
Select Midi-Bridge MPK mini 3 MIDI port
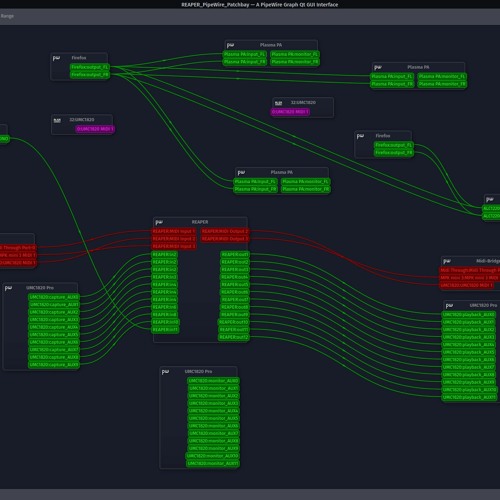(470, 278)
